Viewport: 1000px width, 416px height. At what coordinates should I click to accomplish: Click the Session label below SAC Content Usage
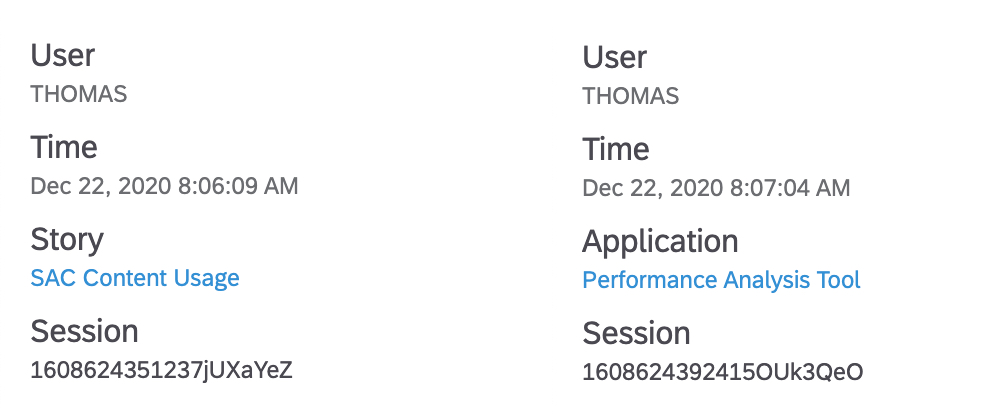[84, 331]
